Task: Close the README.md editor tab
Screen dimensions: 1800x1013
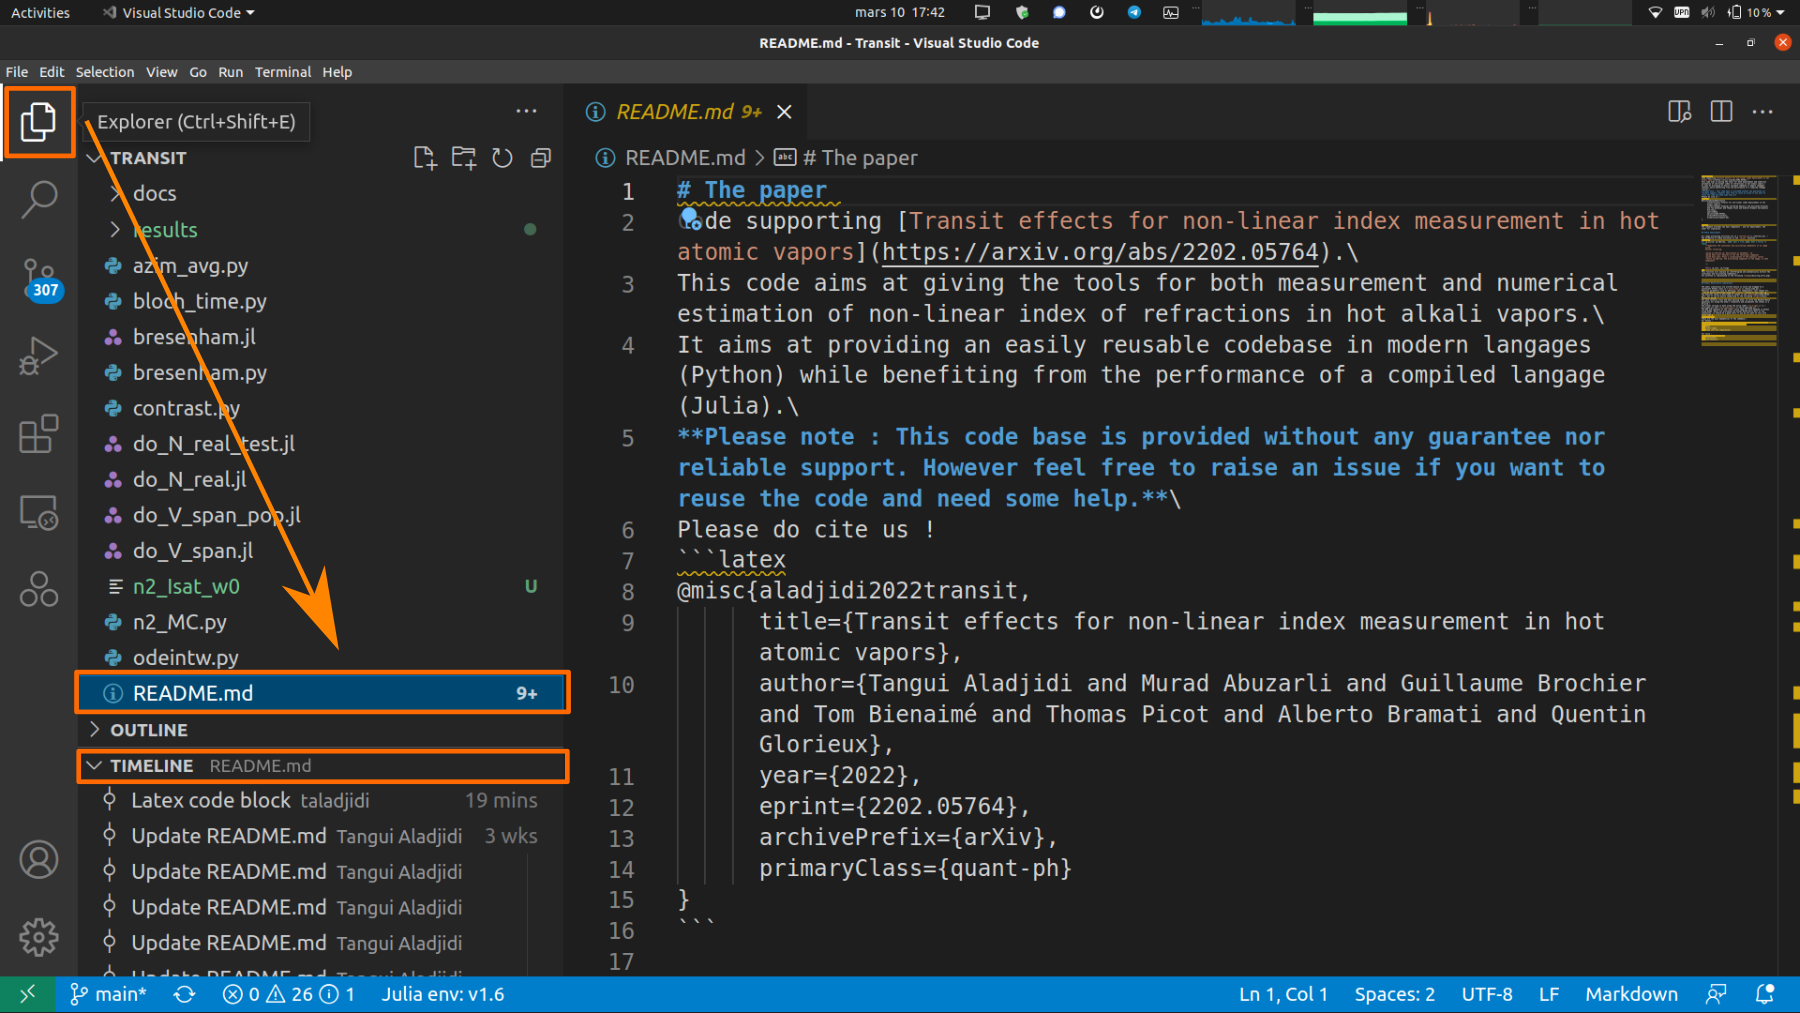Action: (785, 112)
